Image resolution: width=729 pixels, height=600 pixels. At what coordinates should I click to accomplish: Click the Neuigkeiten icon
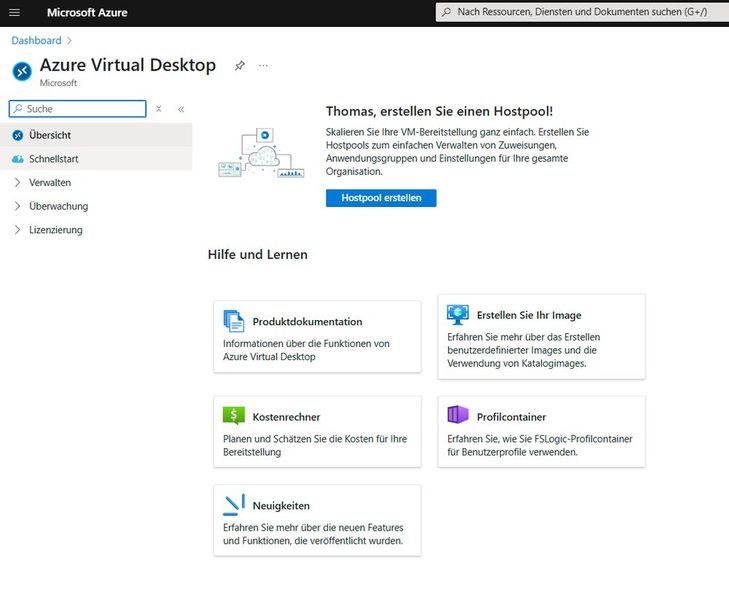[234, 505]
